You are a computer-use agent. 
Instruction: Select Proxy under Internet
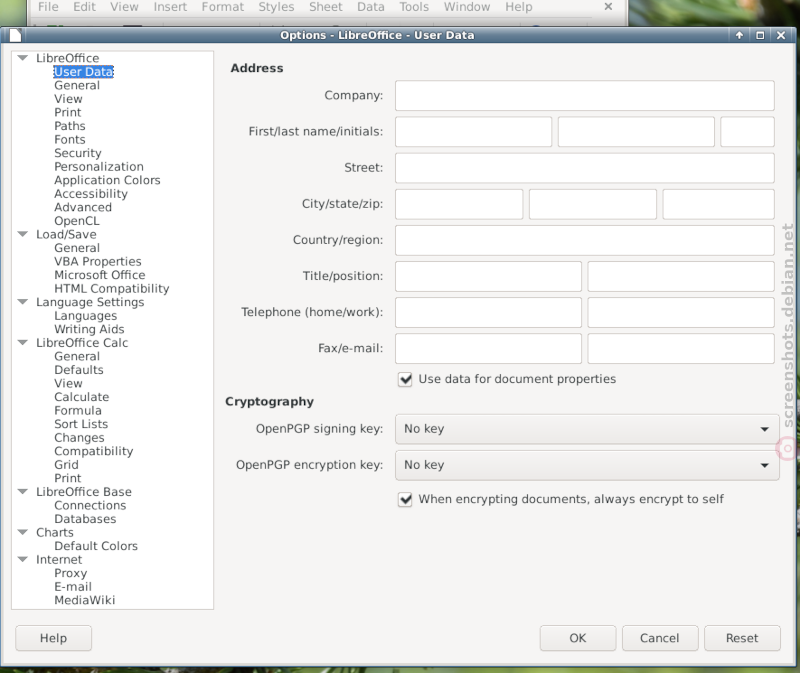coord(71,573)
